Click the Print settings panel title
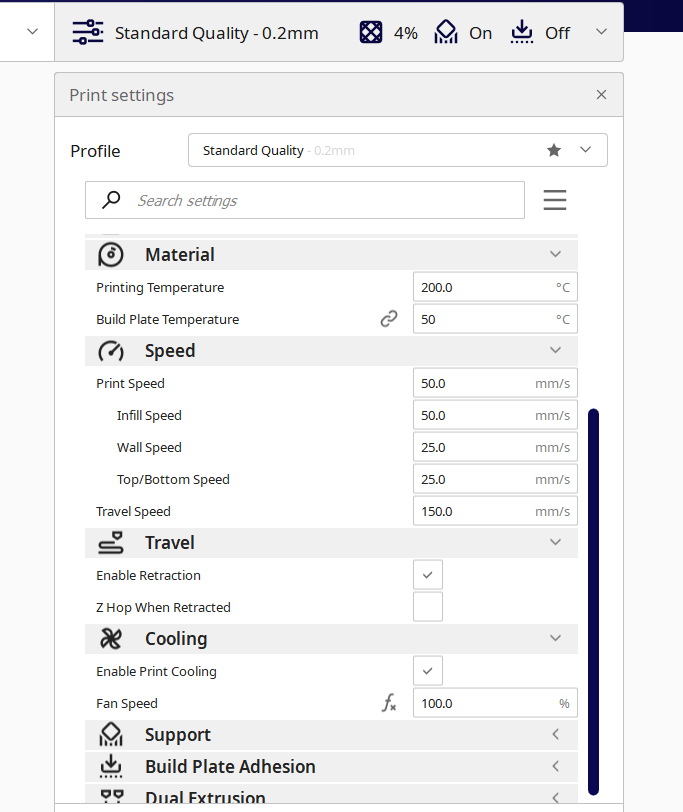The image size is (683, 812). 122,95
